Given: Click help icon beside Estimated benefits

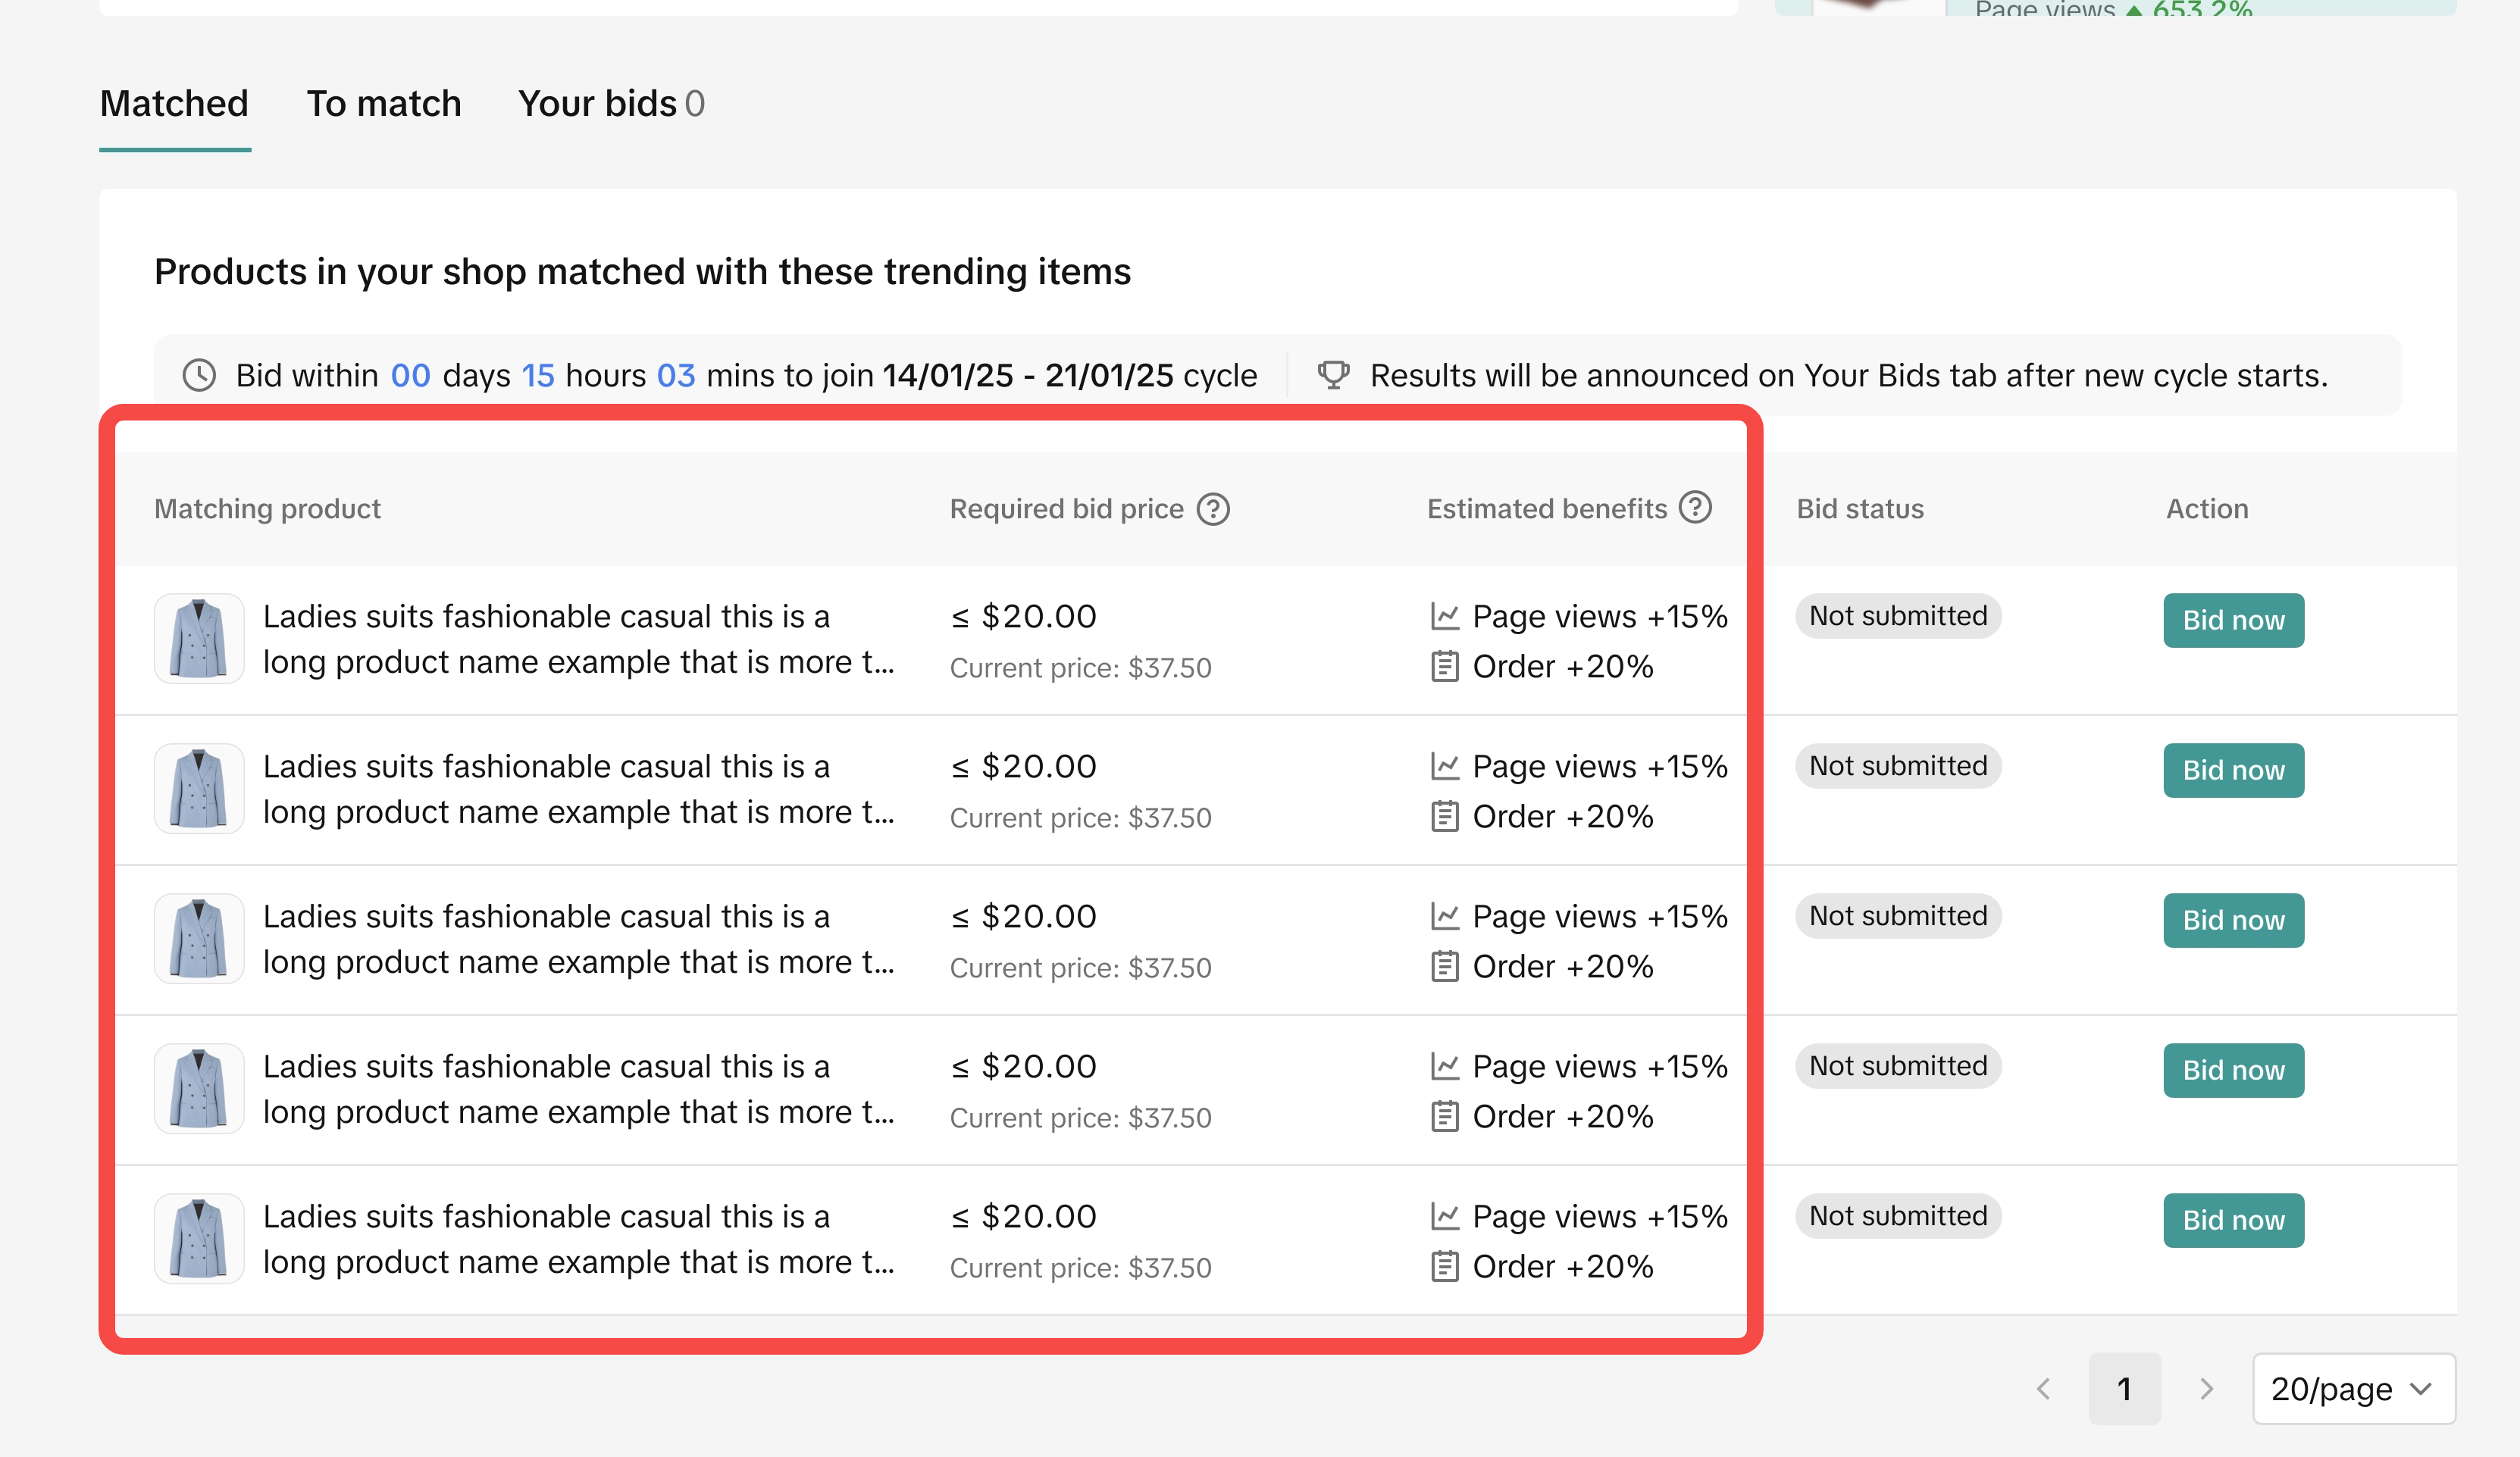Looking at the screenshot, I should tap(1695, 508).
